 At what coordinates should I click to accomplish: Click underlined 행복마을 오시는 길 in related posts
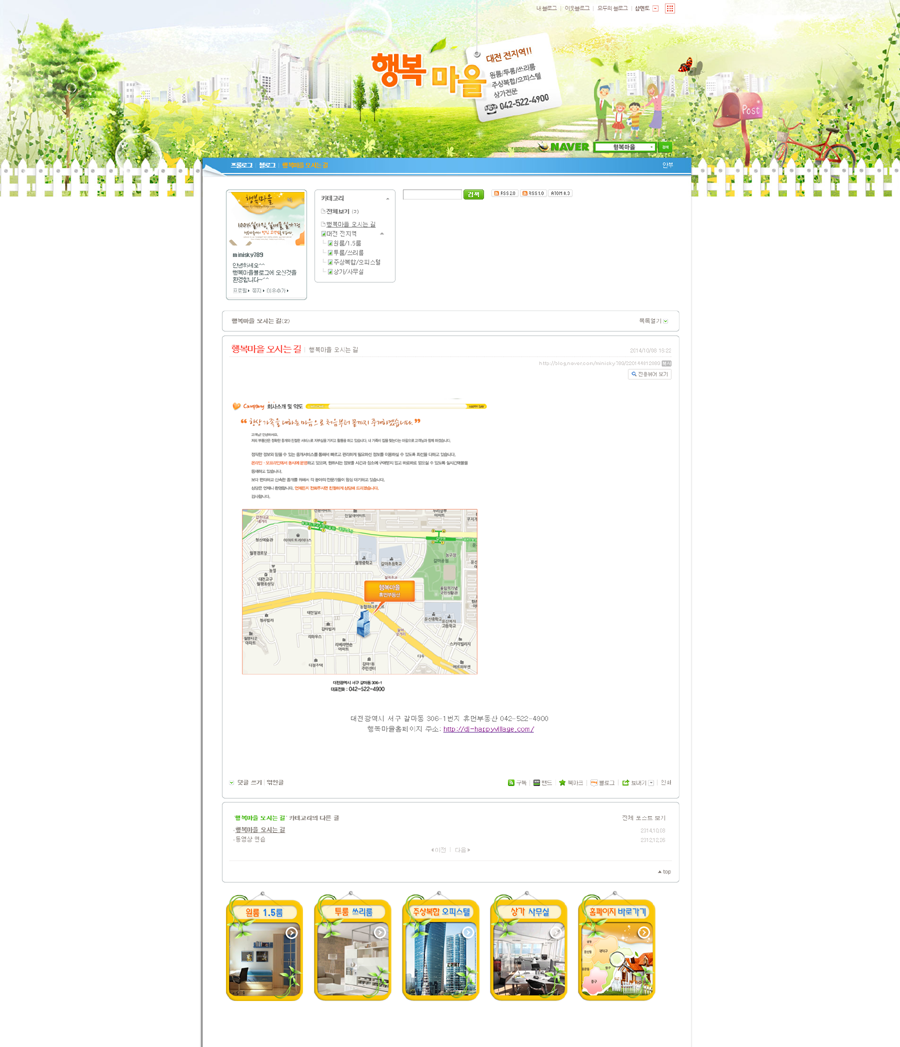pyautogui.click(x=260, y=830)
